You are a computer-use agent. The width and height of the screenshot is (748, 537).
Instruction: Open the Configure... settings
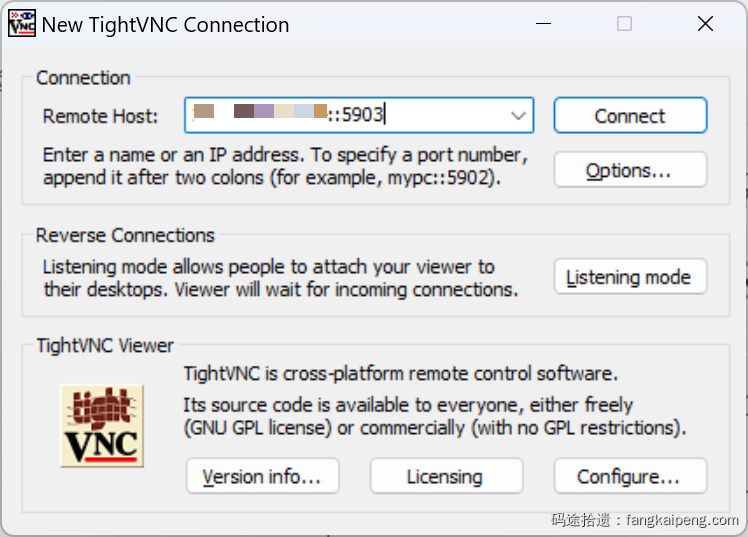point(630,477)
